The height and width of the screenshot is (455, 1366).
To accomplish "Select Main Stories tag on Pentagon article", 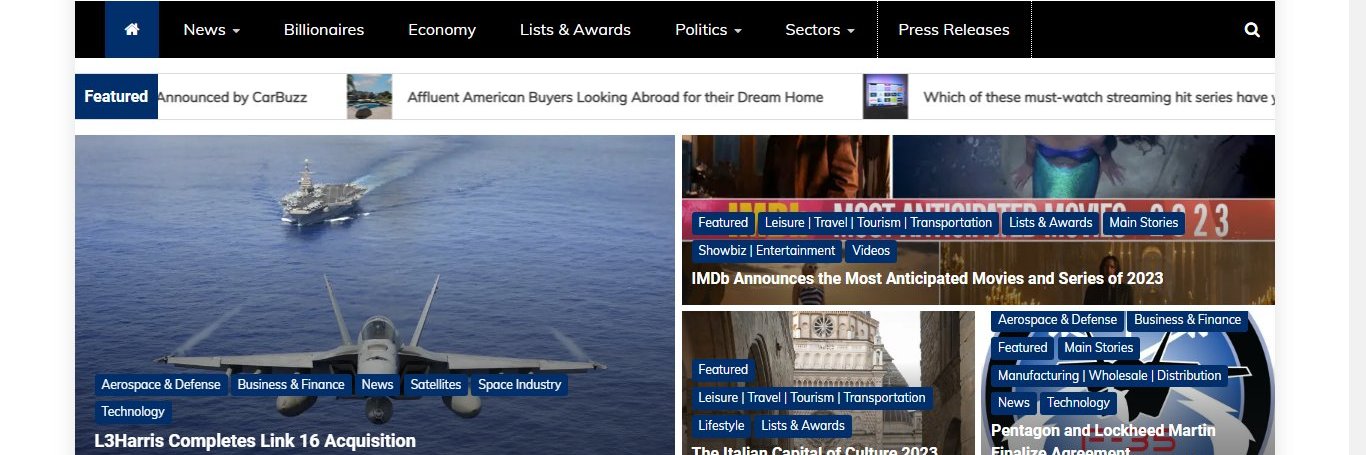I will (1098, 348).
